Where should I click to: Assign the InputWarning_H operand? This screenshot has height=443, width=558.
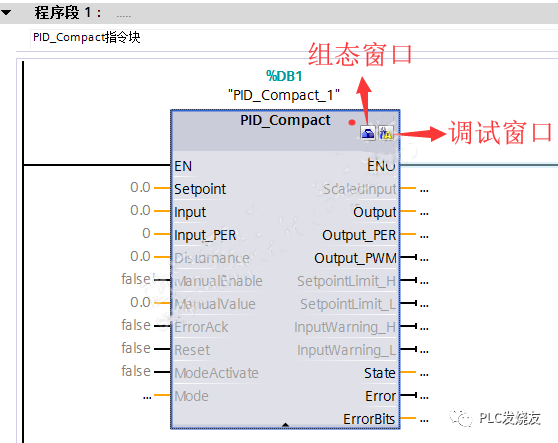click(x=424, y=328)
